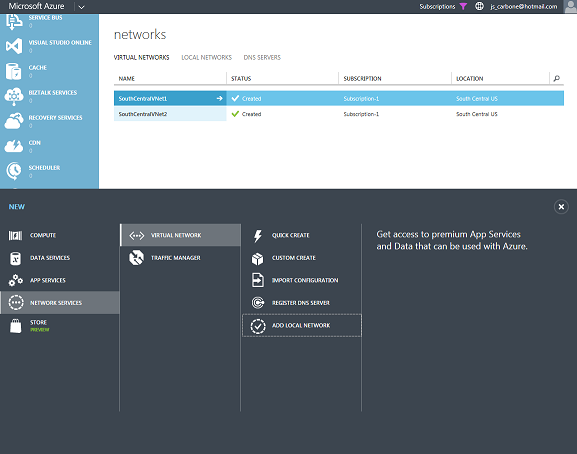The width and height of the screenshot is (577, 454).
Task: Choose Traffic Manager menu label
Action: click(x=176, y=258)
